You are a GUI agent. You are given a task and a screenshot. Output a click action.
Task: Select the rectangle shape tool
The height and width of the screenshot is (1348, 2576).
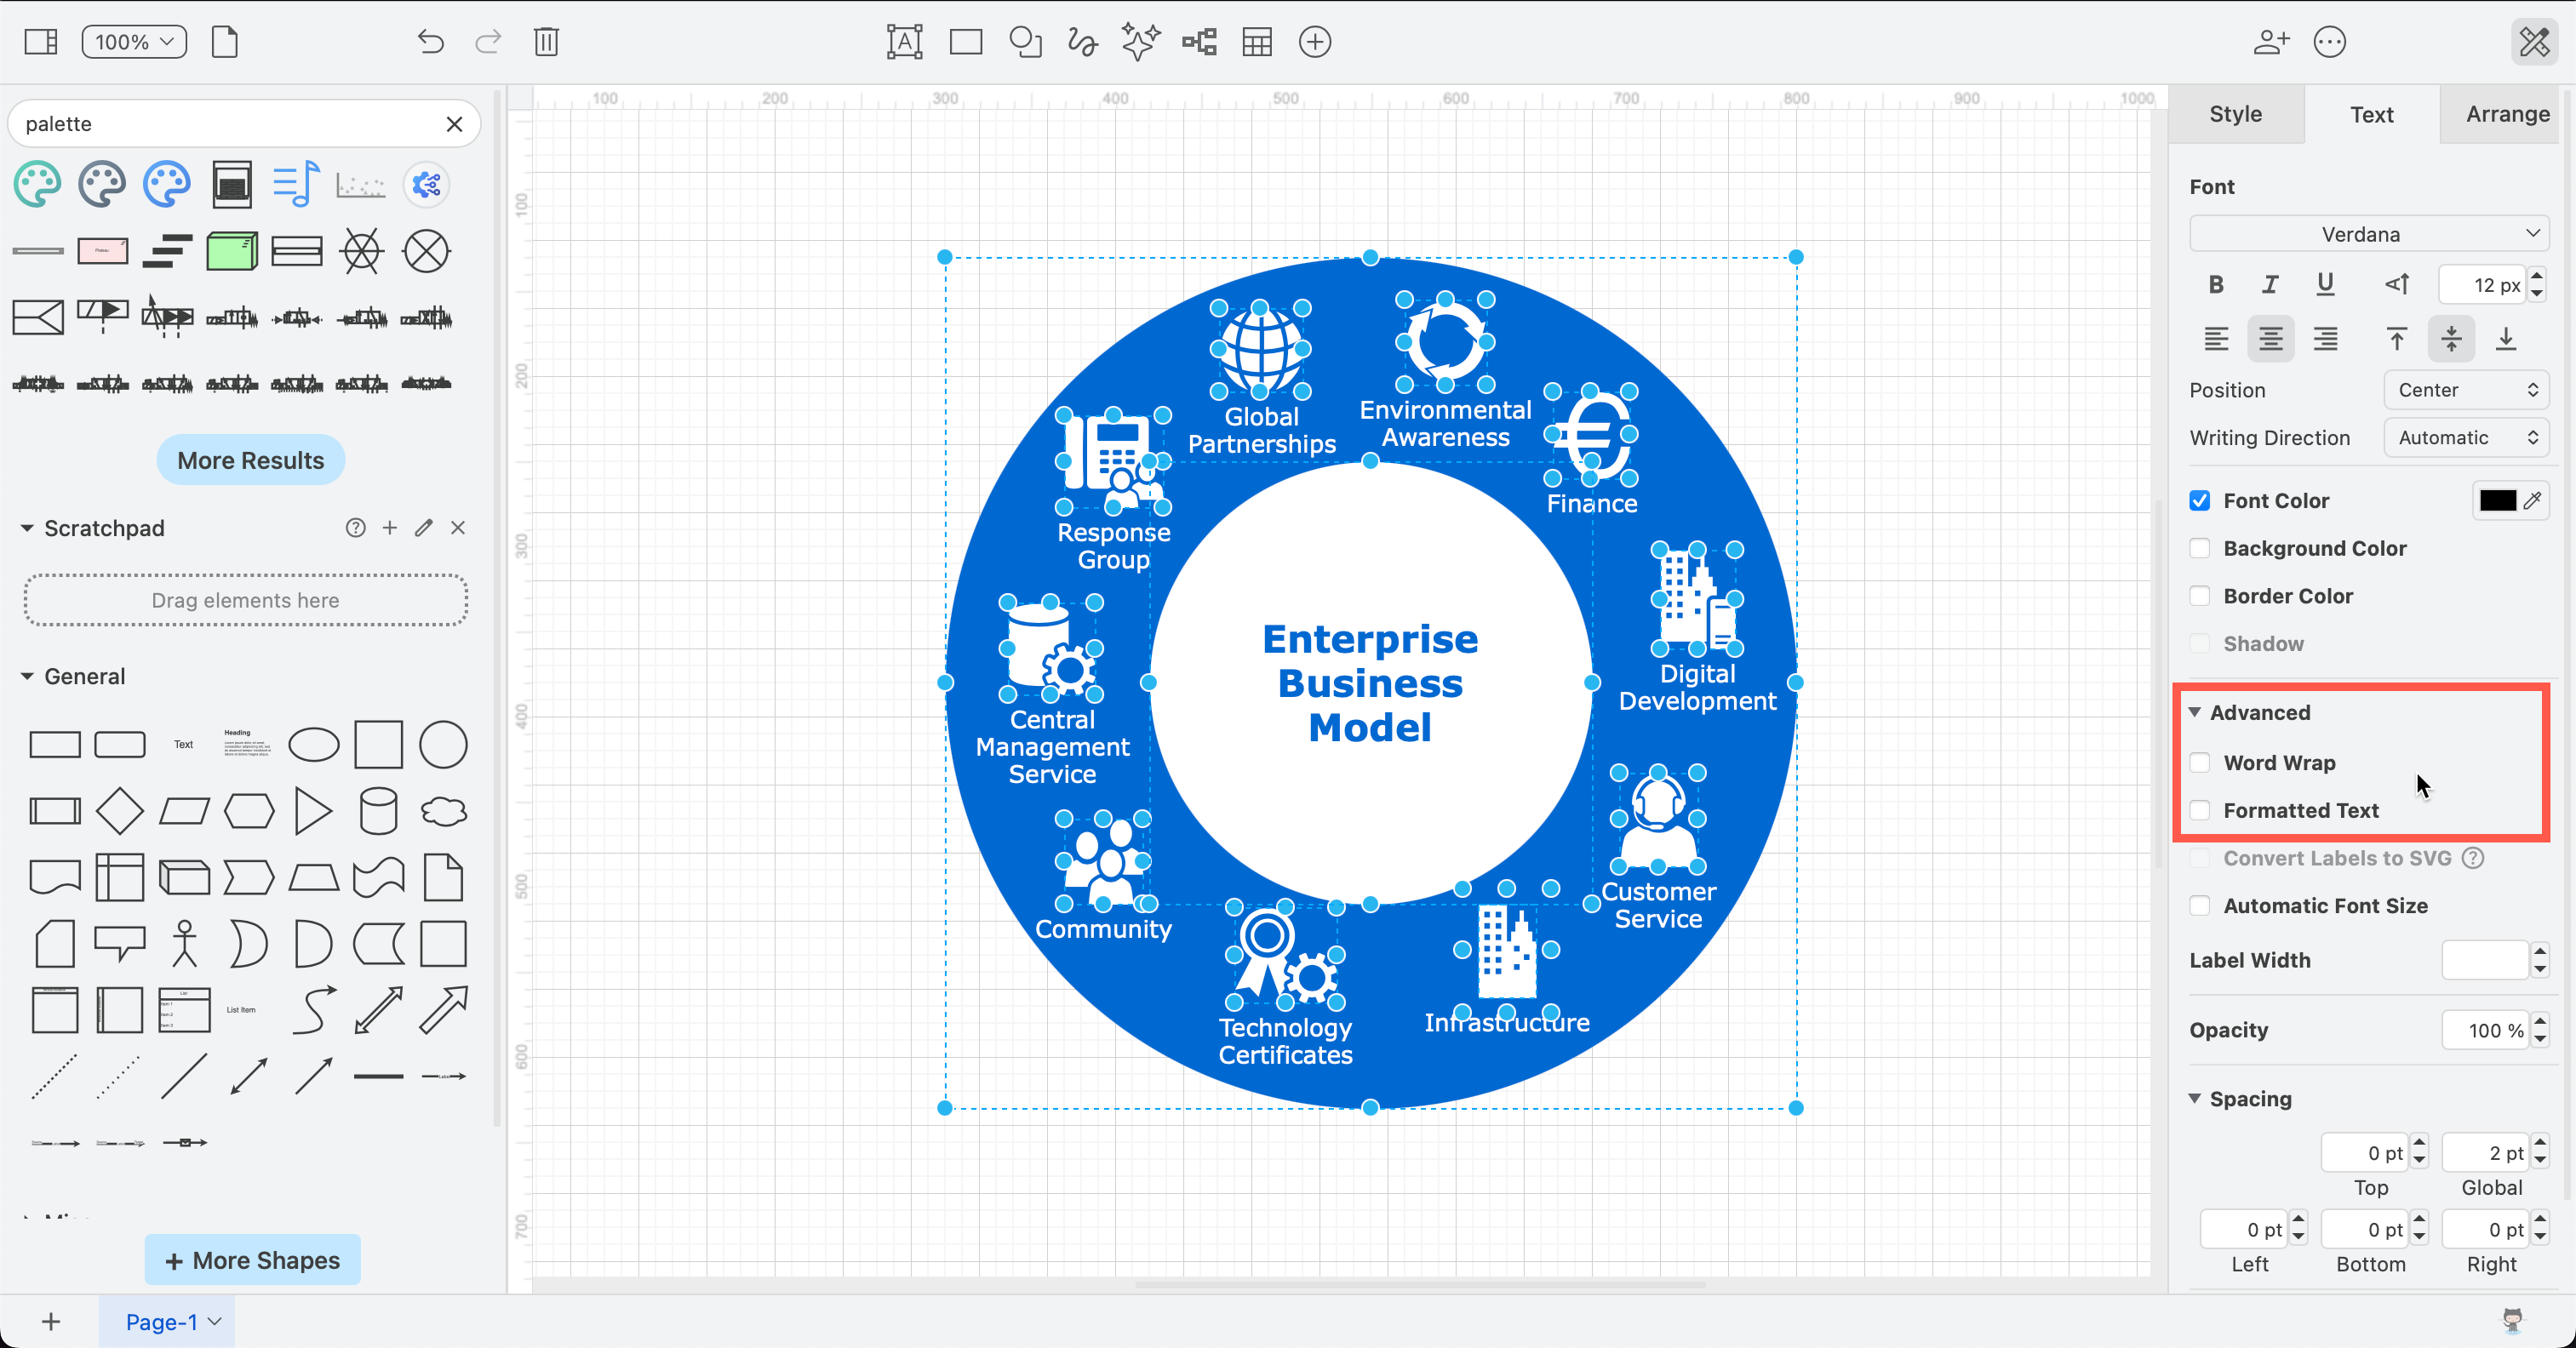(966, 42)
